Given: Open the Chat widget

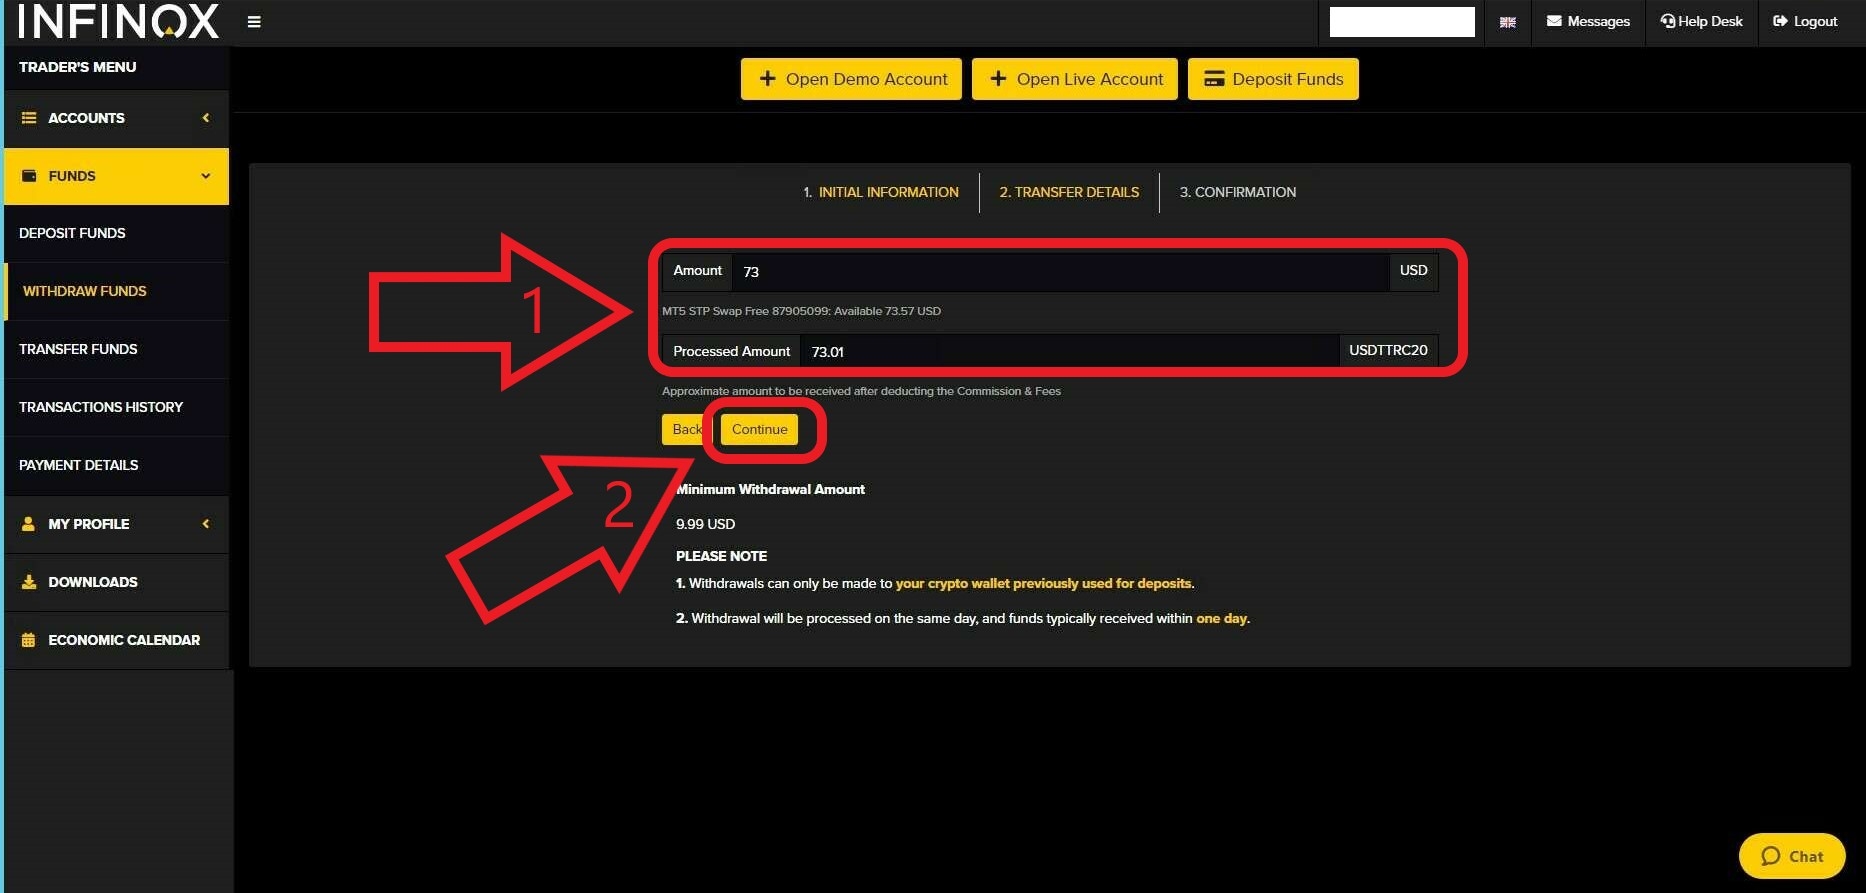Looking at the screenshot, I should 1792,856.
